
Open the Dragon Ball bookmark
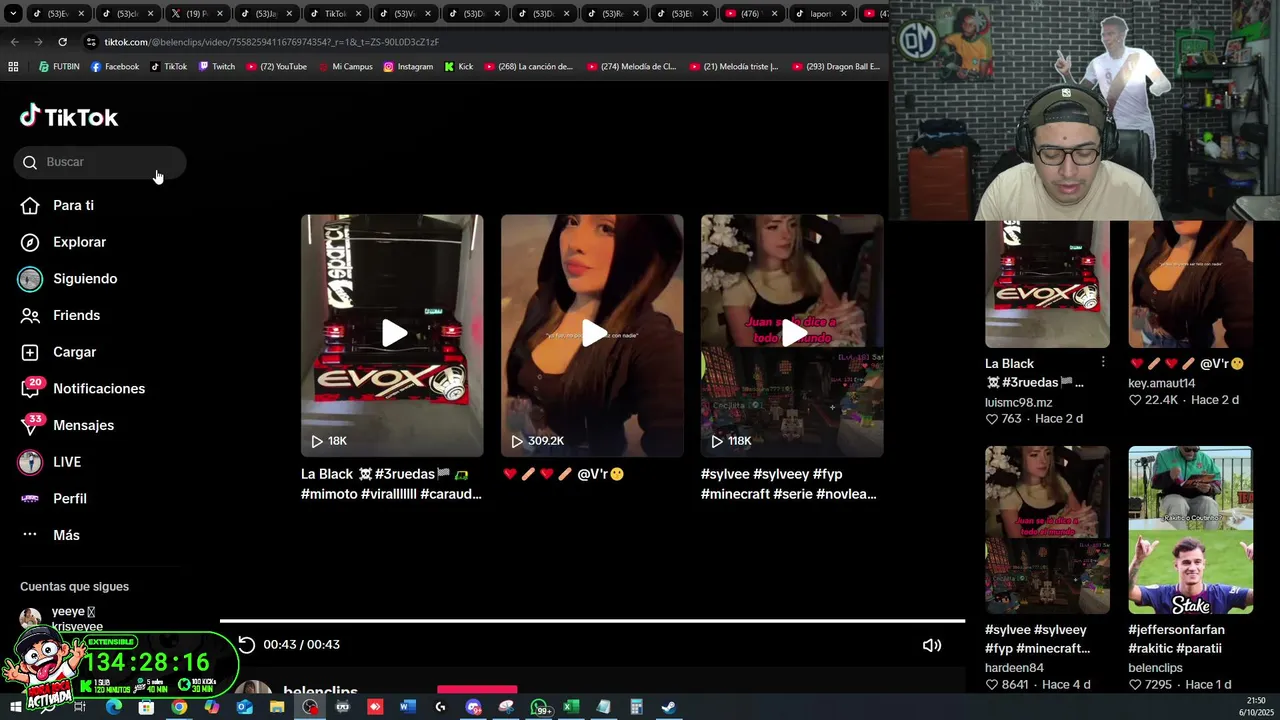[x=836, y=67]
